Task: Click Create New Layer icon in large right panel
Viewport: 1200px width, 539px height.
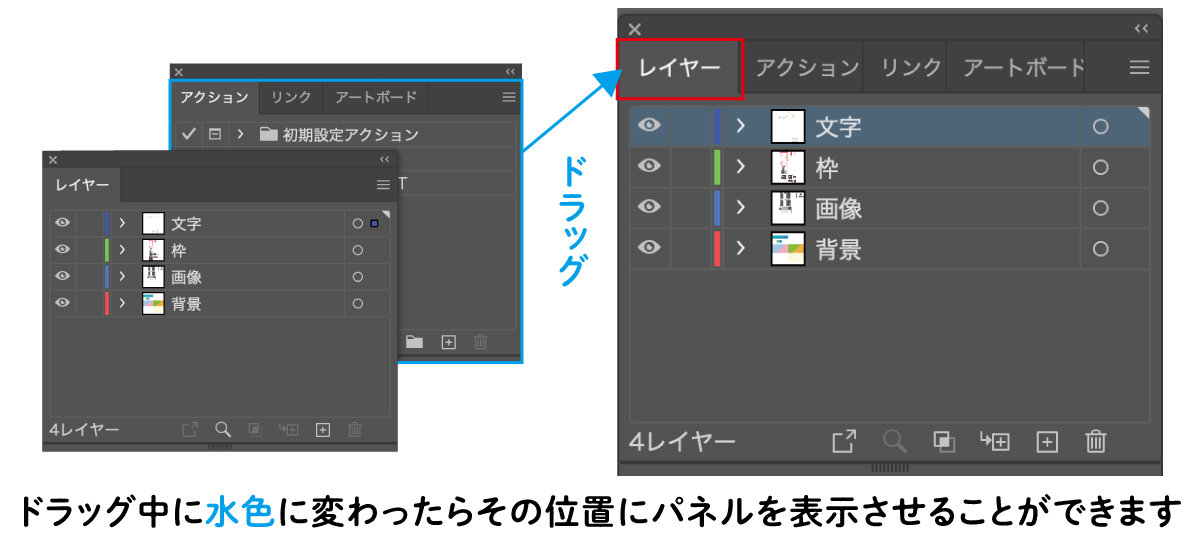Action: coord(1046,441)
